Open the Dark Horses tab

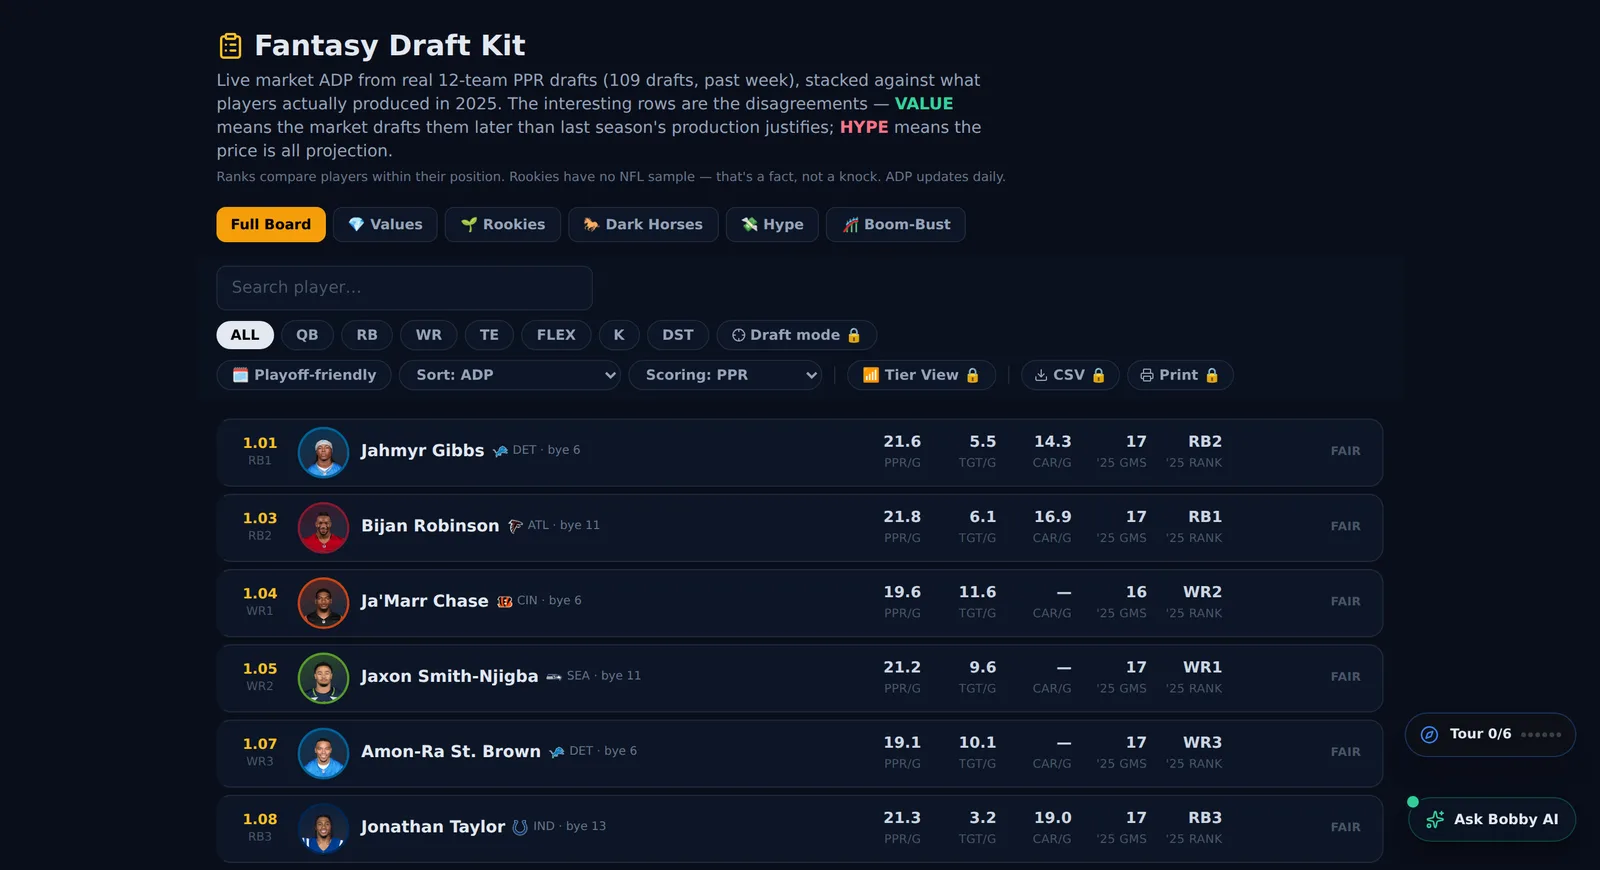tap(643, 225)
